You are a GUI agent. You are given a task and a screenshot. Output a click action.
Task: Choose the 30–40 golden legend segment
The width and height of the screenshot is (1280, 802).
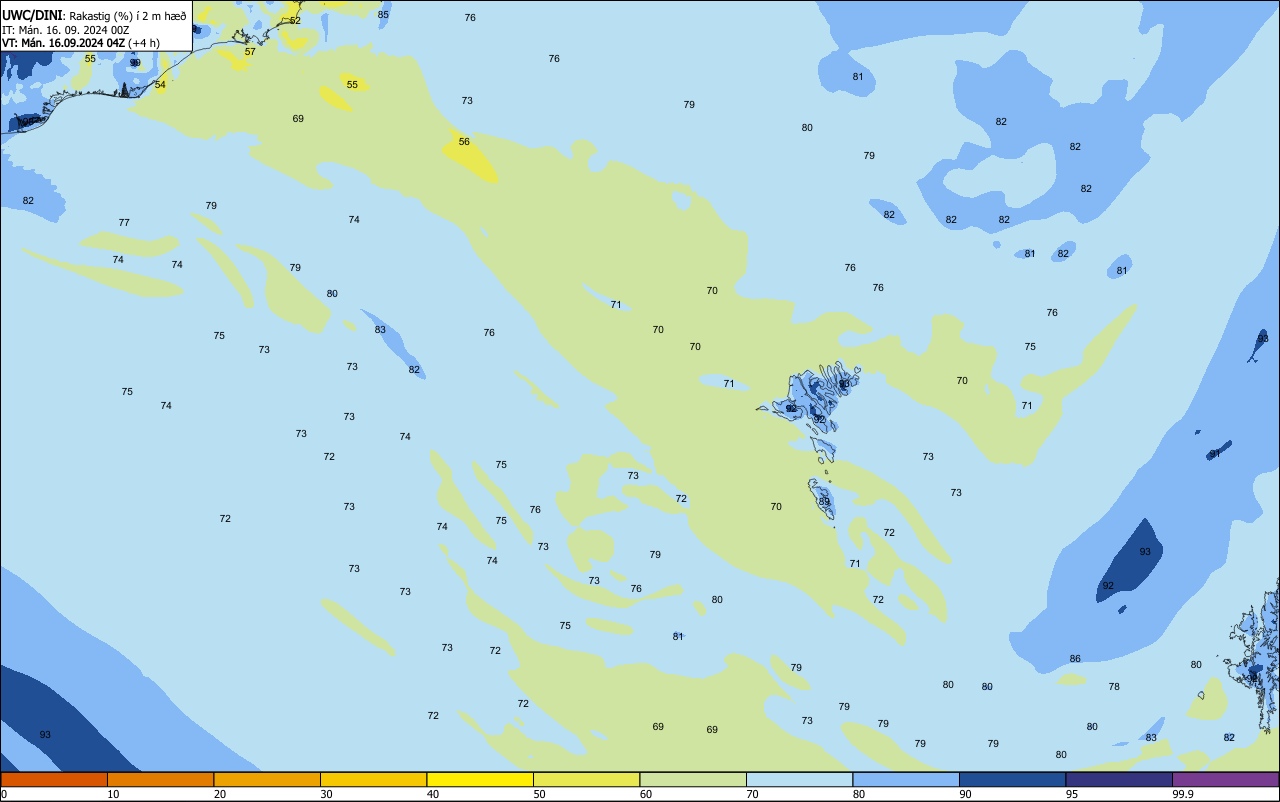coord(373,779)
